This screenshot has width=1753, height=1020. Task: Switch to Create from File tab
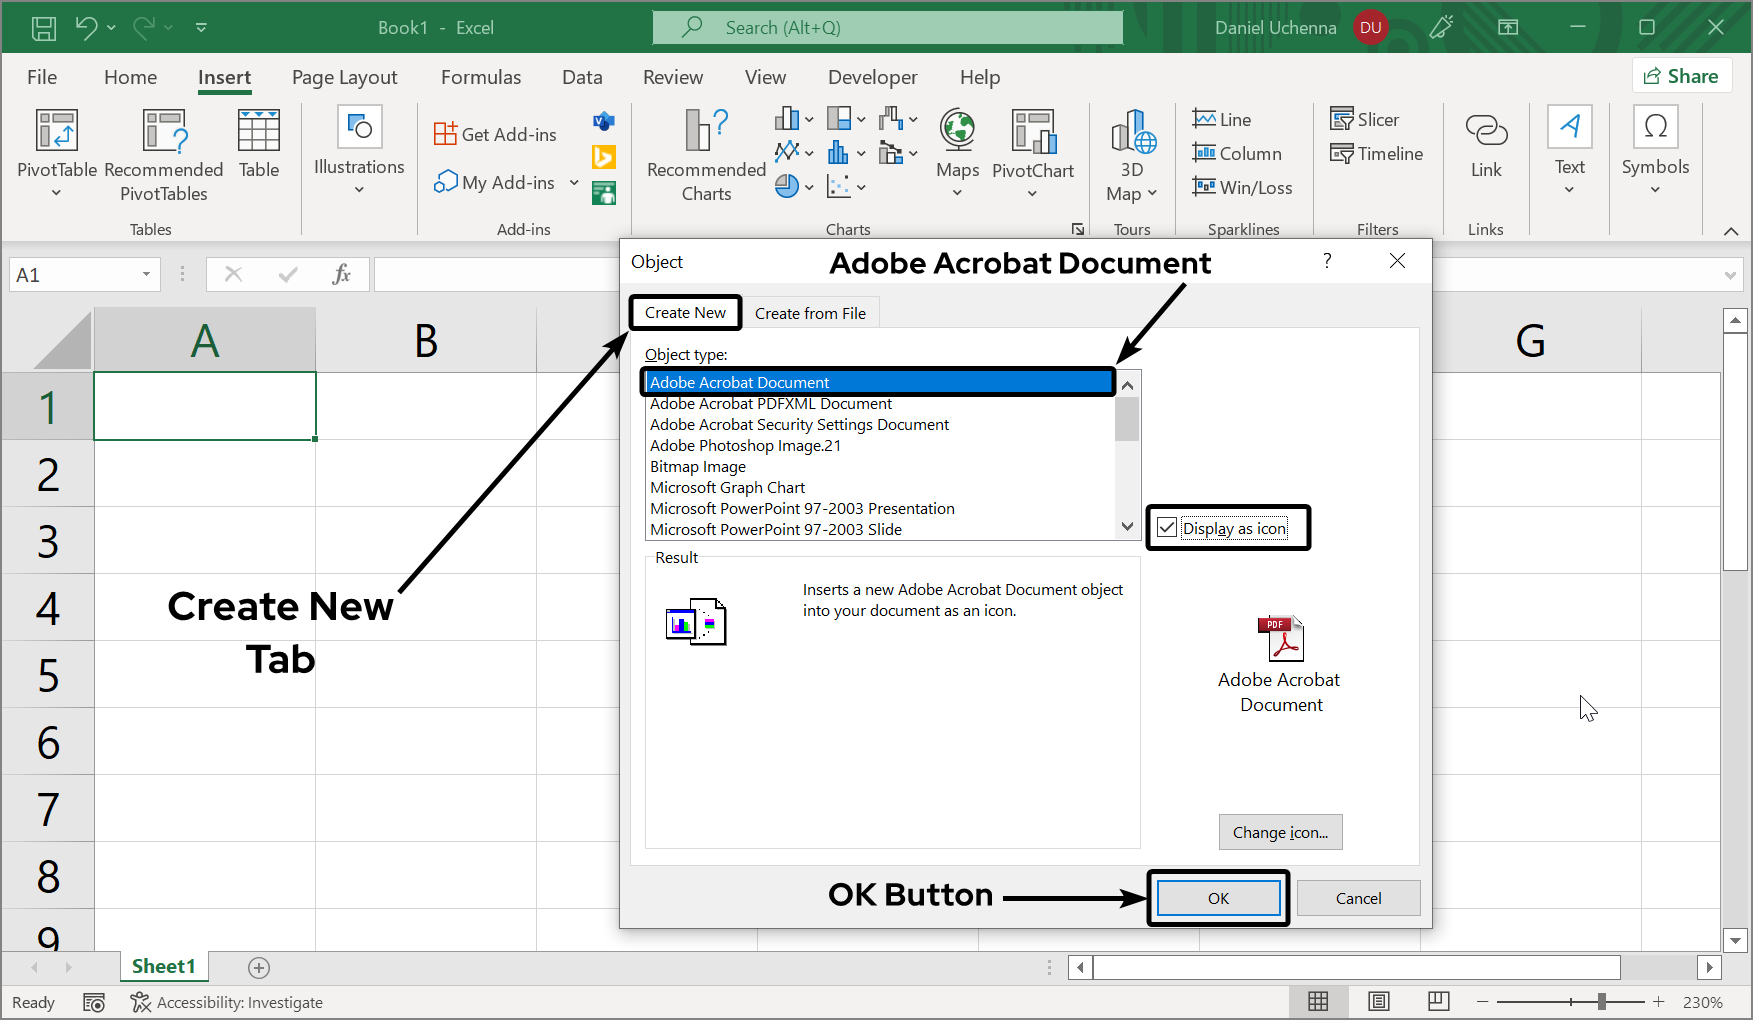[x=810, y=313]
